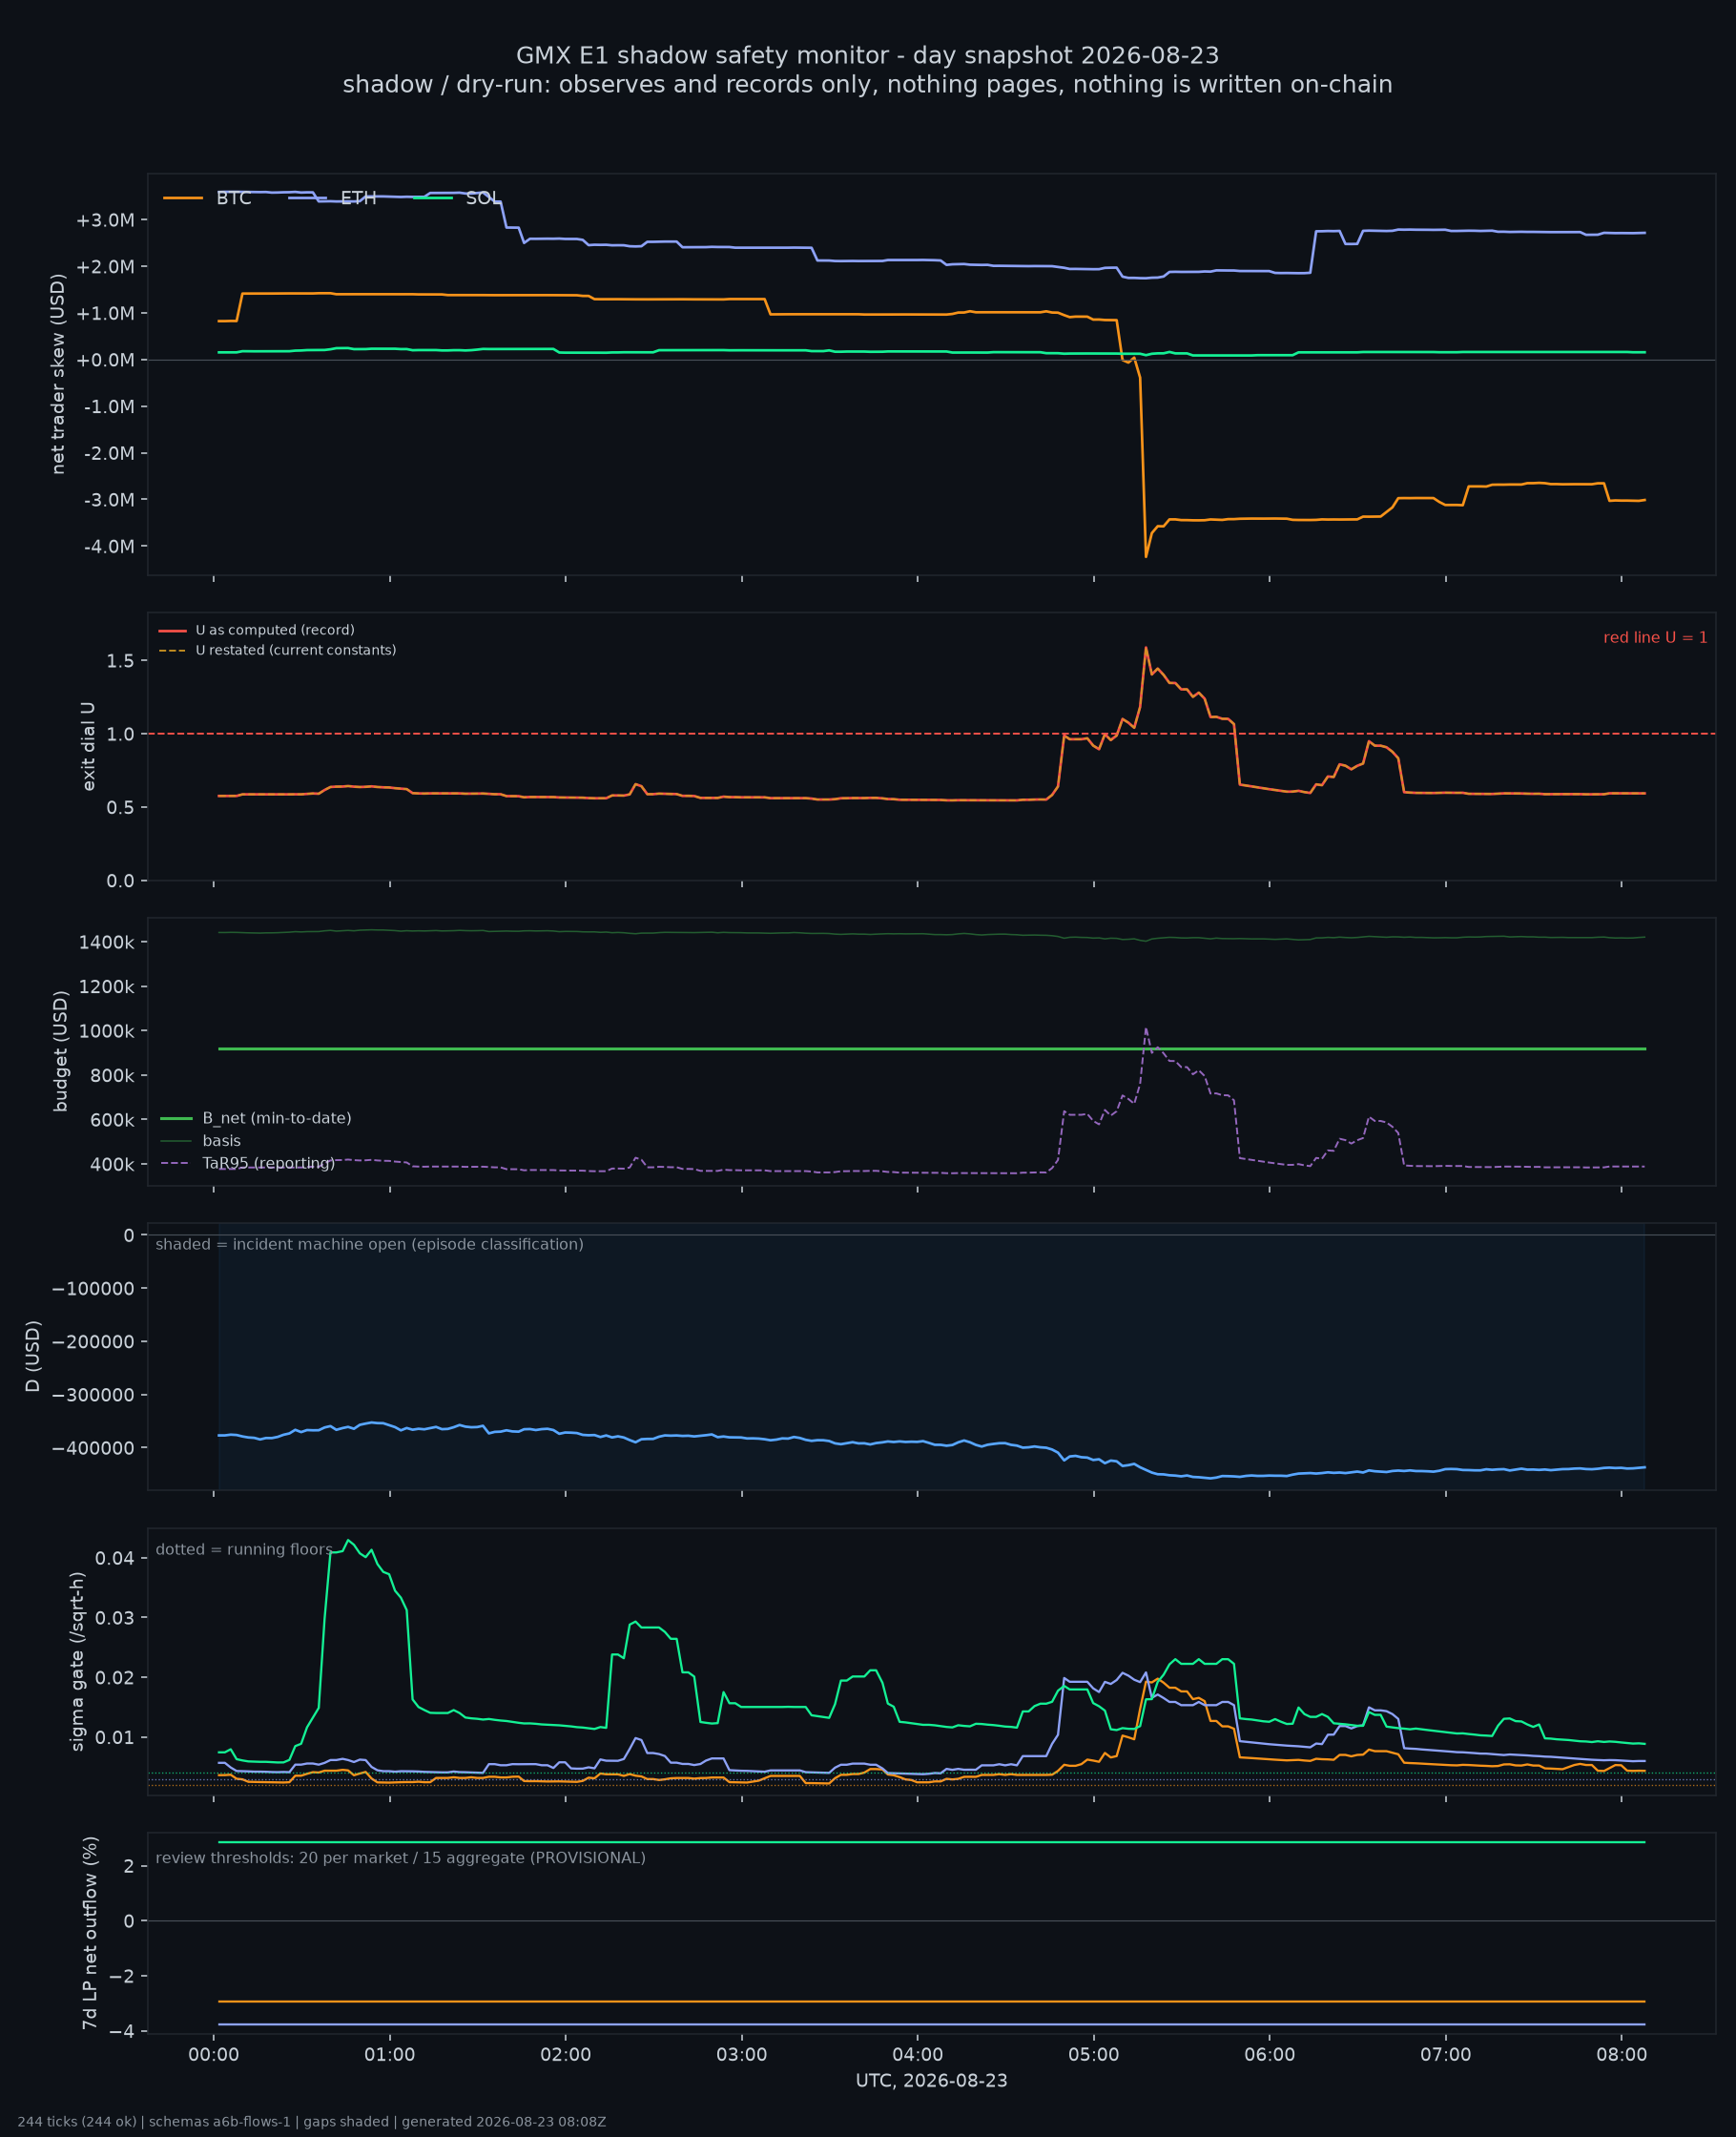Click the 02:00 time tick label
The image size is (1736, 2137).
coord(565,2055)
